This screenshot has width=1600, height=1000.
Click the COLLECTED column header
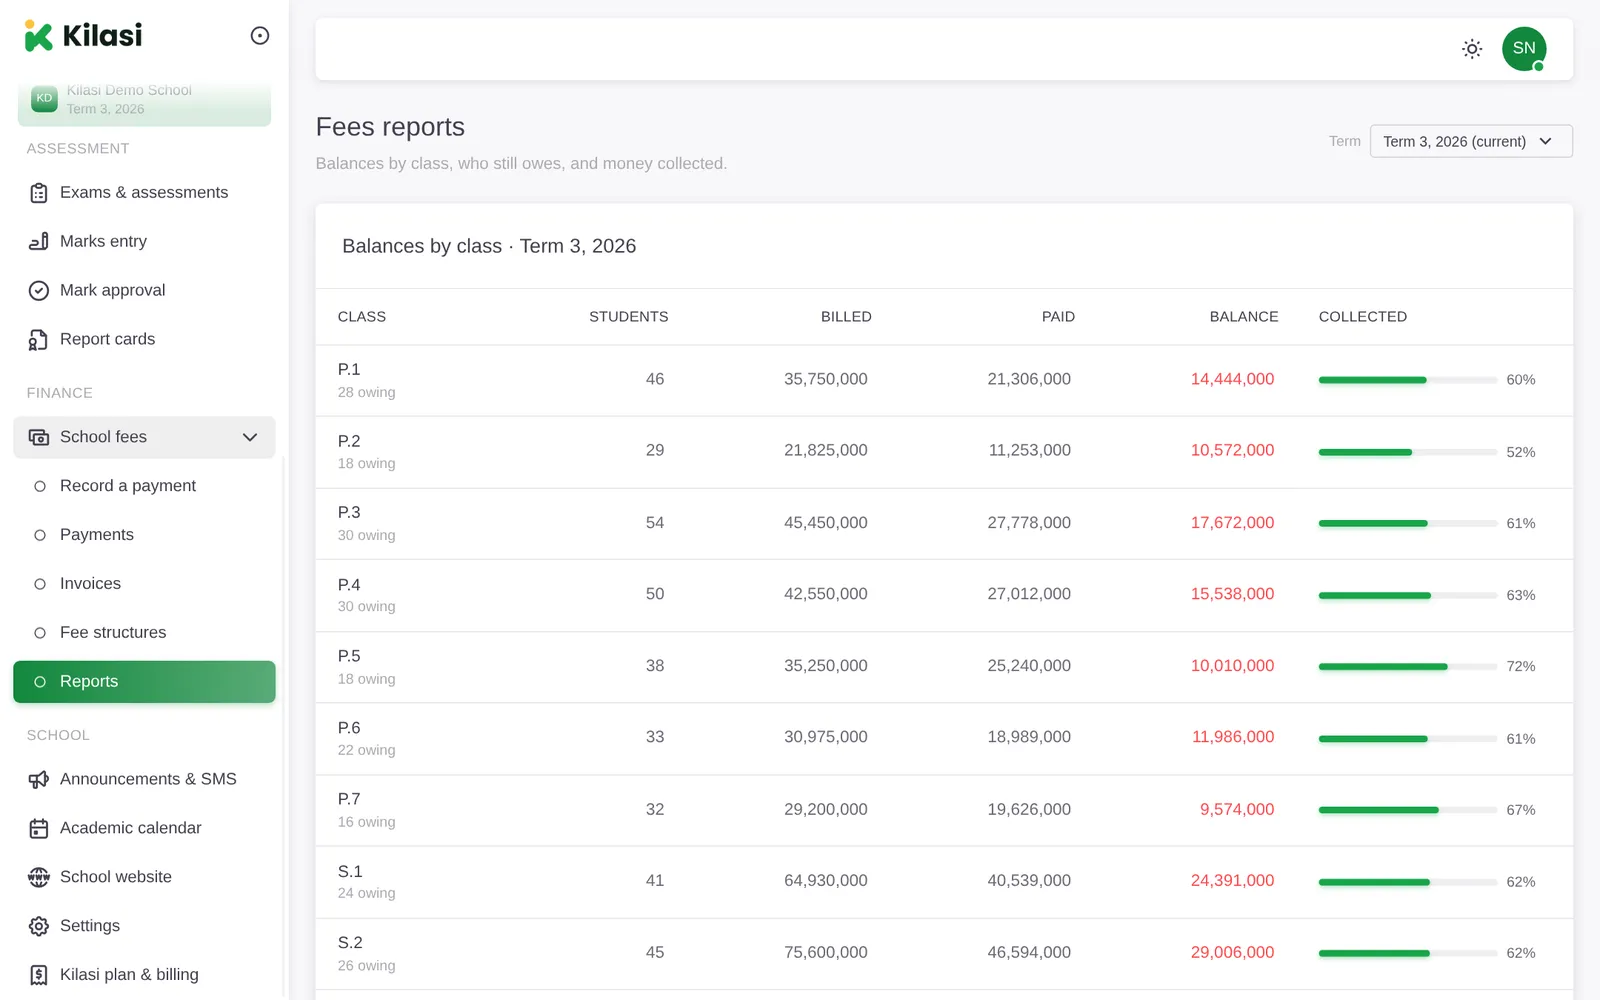click(x=1363, y=317)
